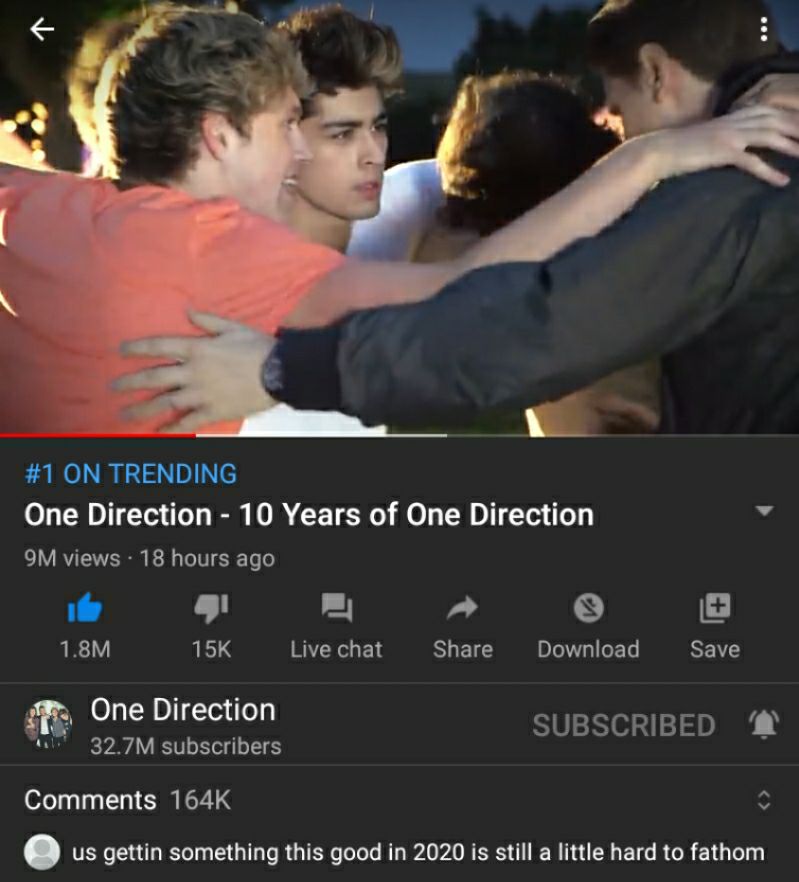Toggle the SUBSCRIBED button
799x882 pixels.
coord(624,725)
